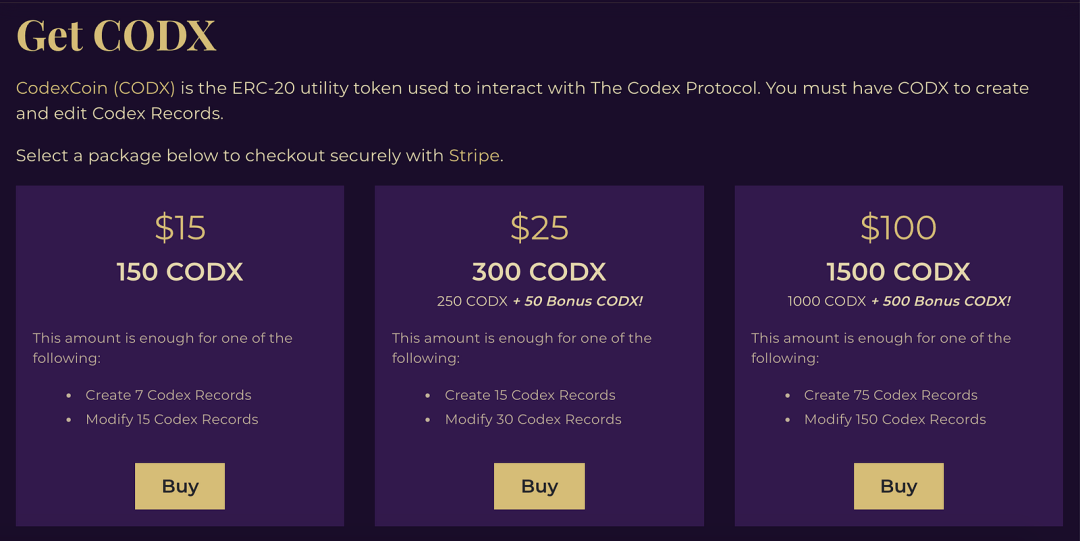Select the $15 price label
The height and width of the screenshot is (541, 1080).
[180, 228]
